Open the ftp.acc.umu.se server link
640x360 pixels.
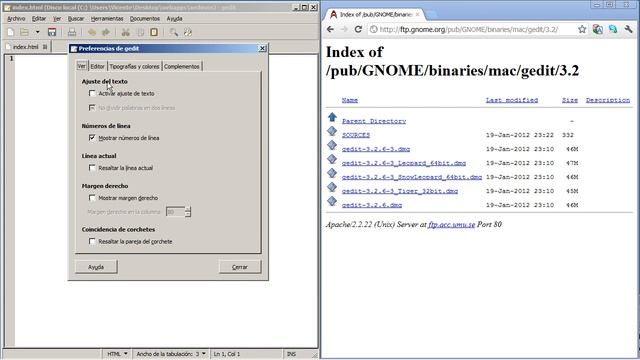coord(451,224)
